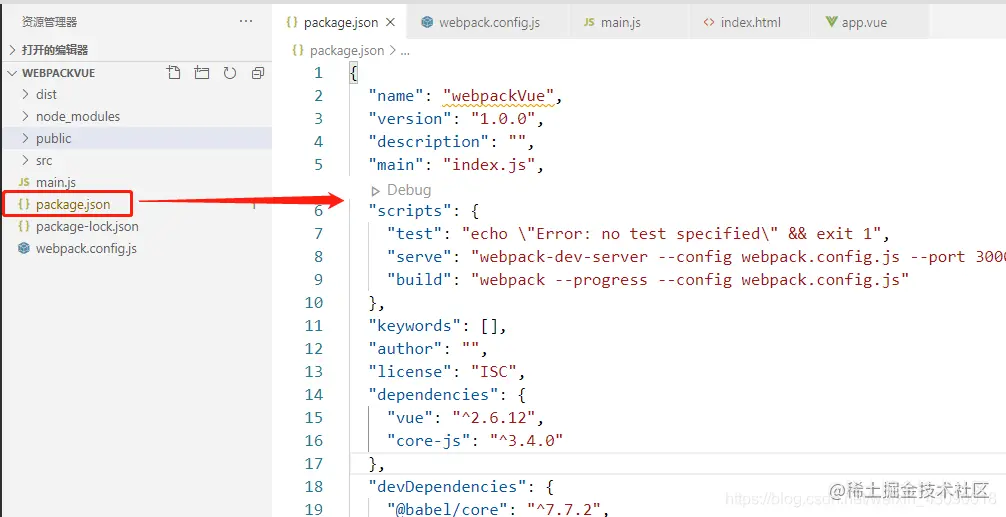Click the breadcrumb ellipsis

[x=405, y=51]
